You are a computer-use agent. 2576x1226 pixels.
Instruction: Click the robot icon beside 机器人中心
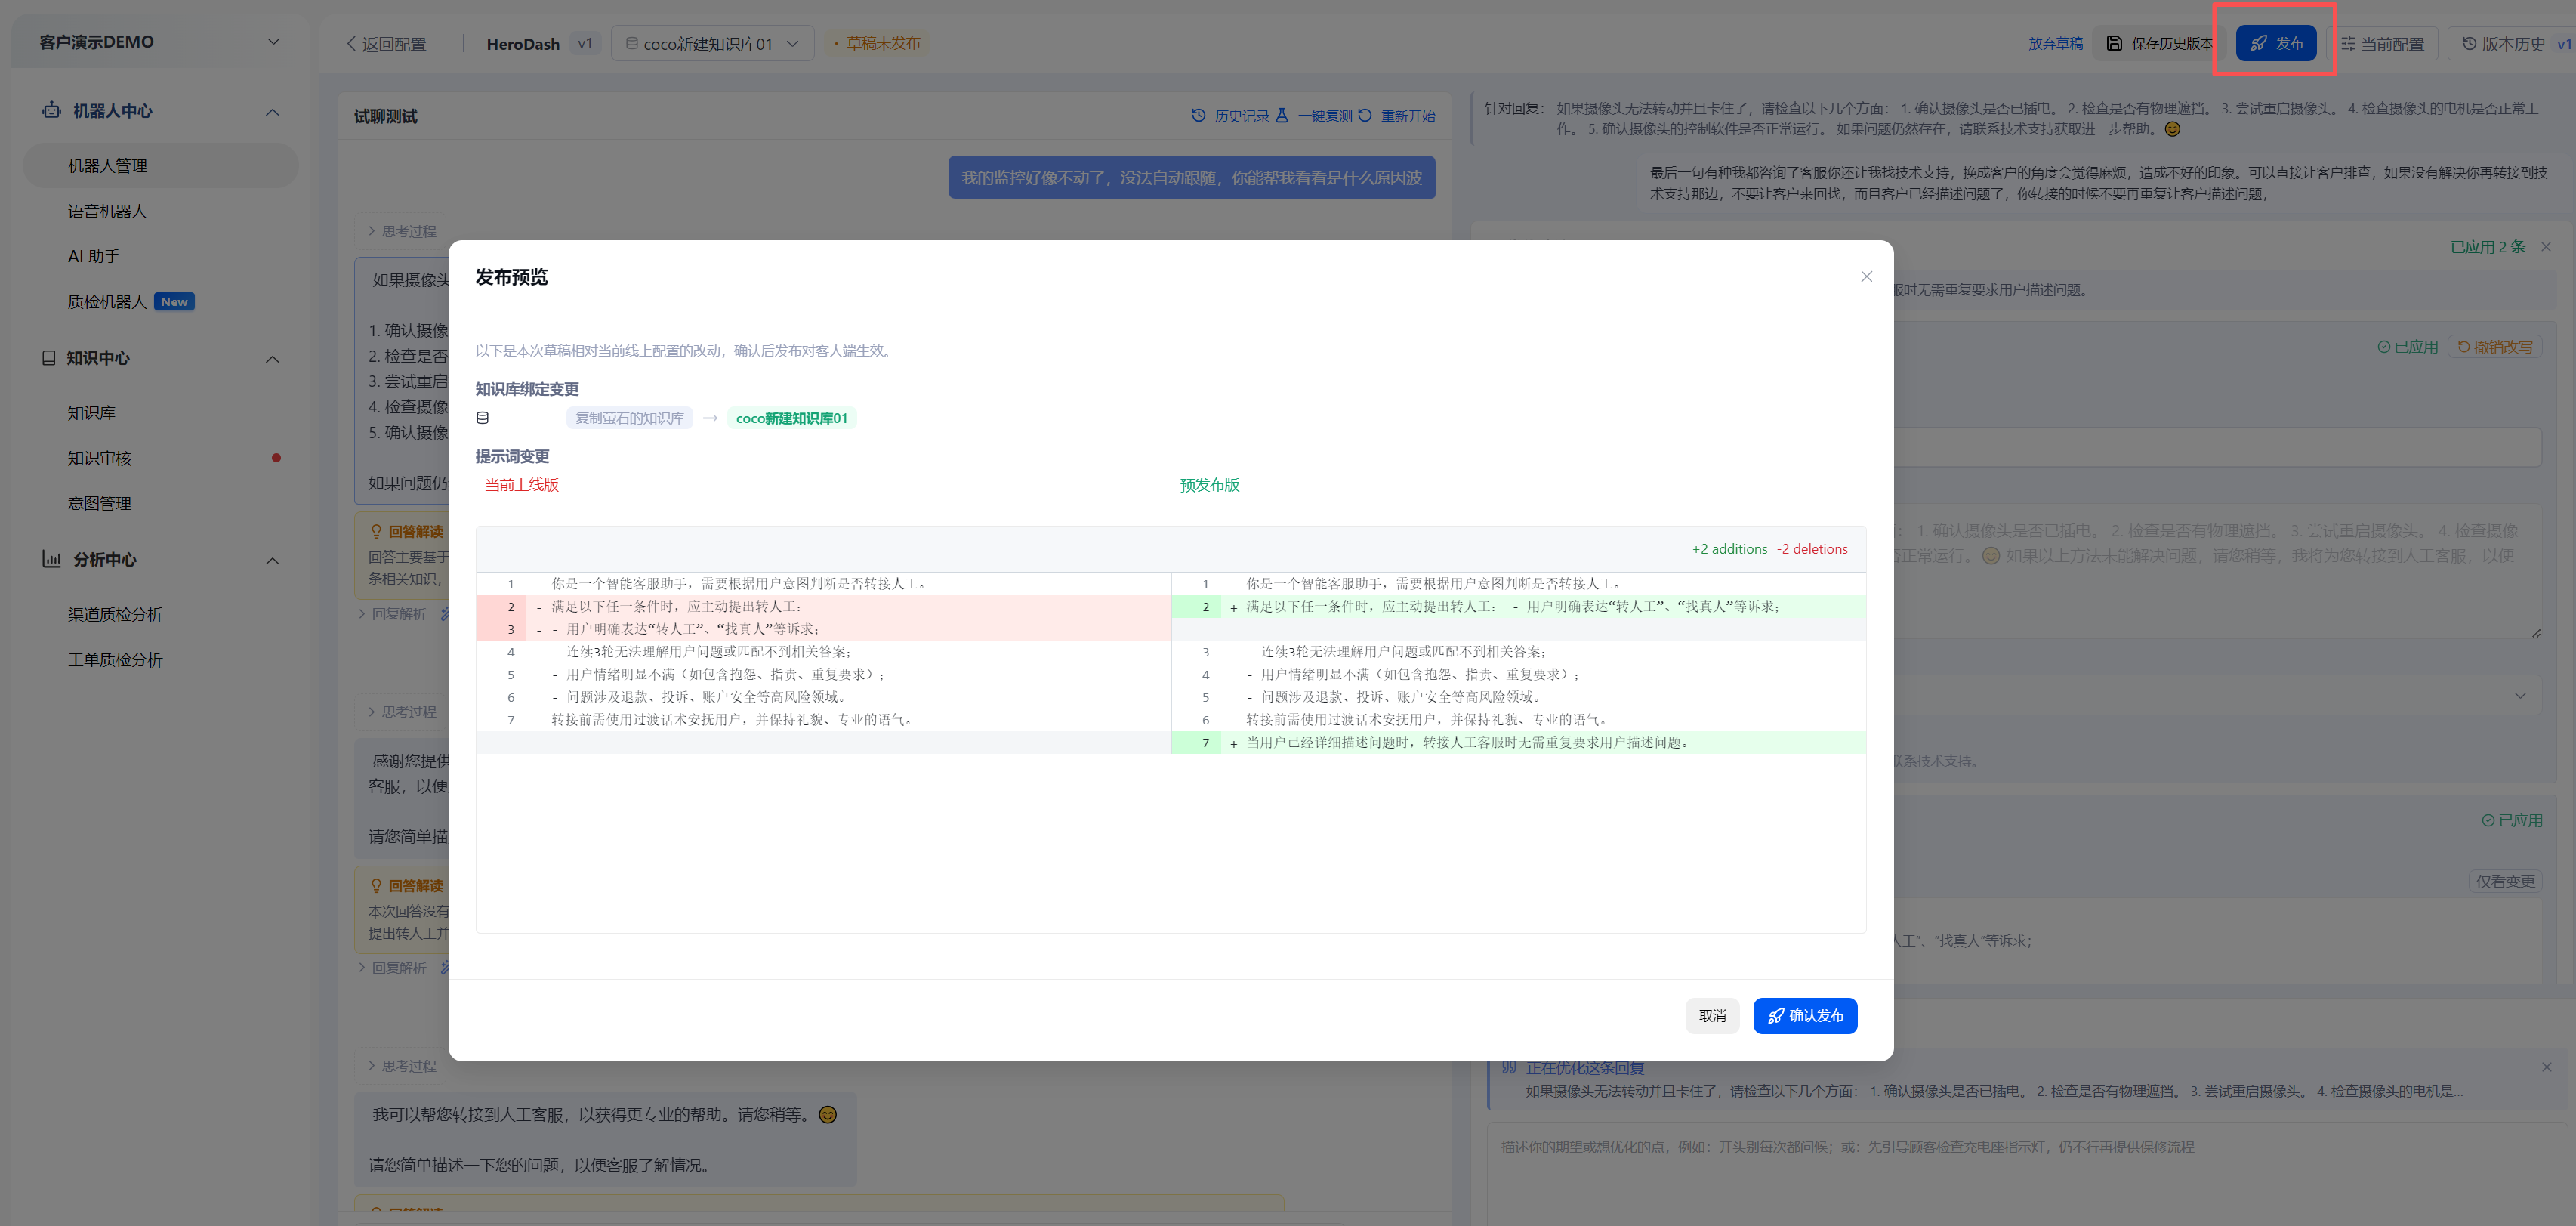[x=51, y=110]
